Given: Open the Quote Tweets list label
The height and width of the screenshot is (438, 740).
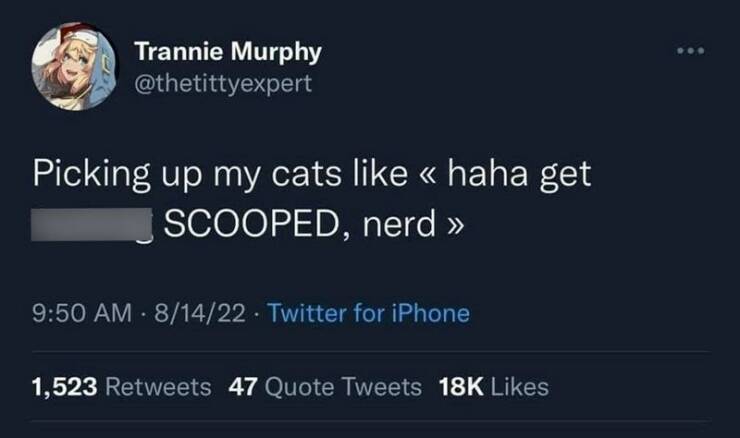Looking at the screenshot, I should (x=343, y=387).
